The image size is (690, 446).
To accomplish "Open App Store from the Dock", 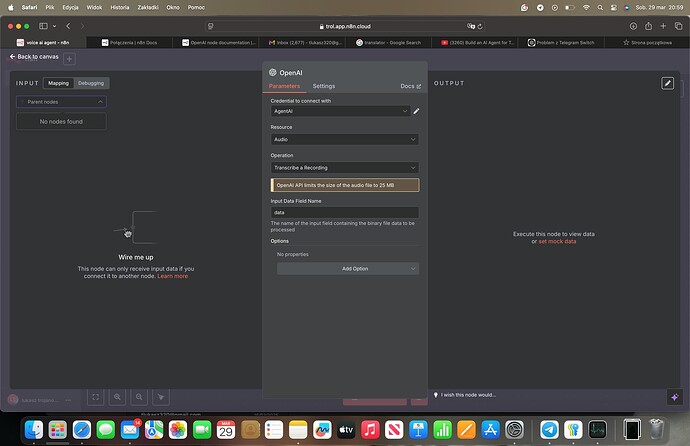I will 490,429.
